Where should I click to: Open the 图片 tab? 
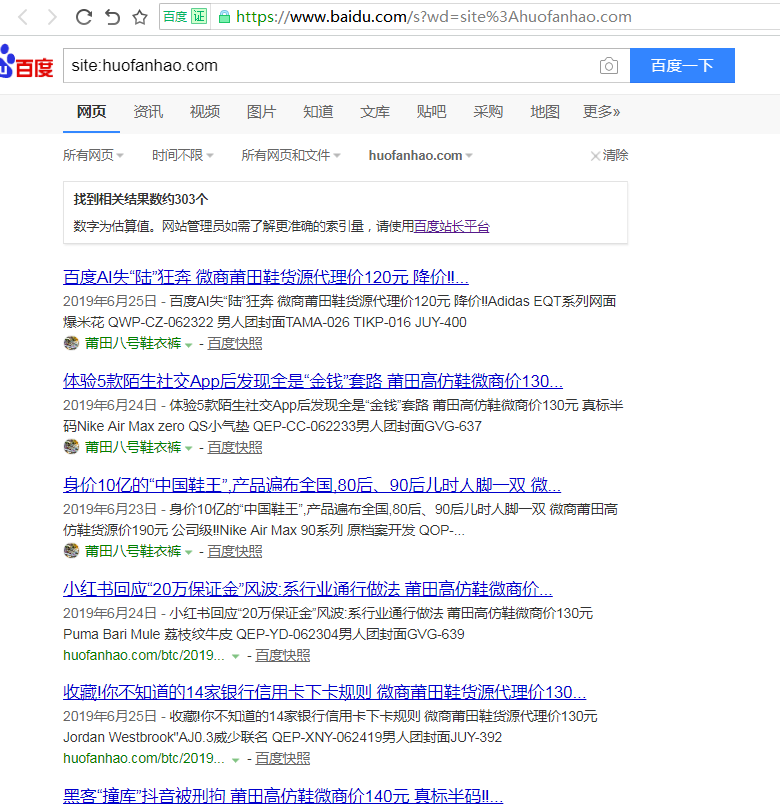[x=261, y=112]
